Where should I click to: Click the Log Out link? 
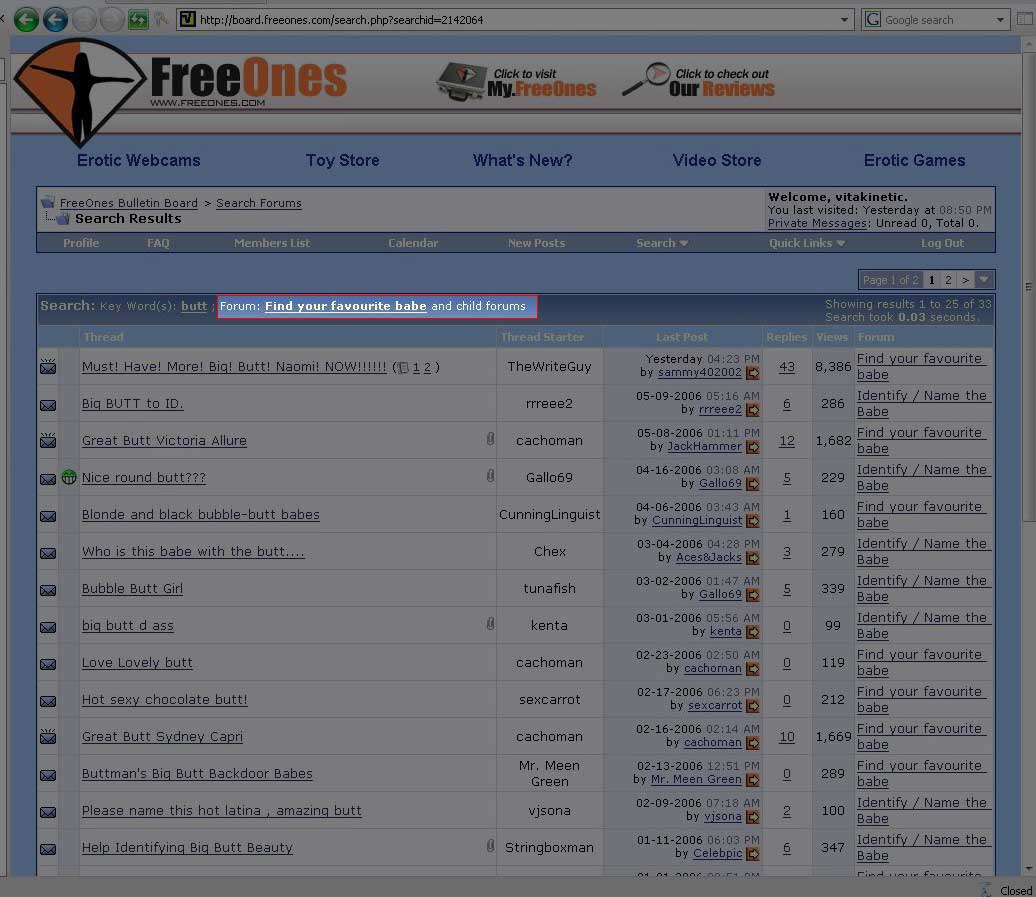942,243
